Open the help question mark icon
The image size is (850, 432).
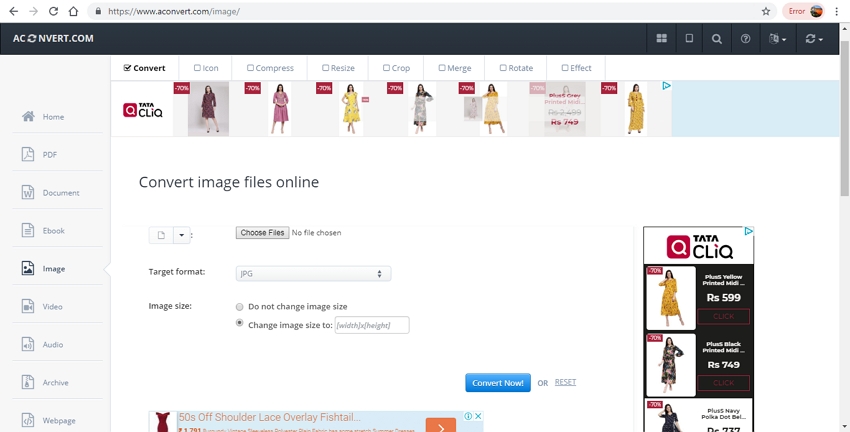pos(745,39)
